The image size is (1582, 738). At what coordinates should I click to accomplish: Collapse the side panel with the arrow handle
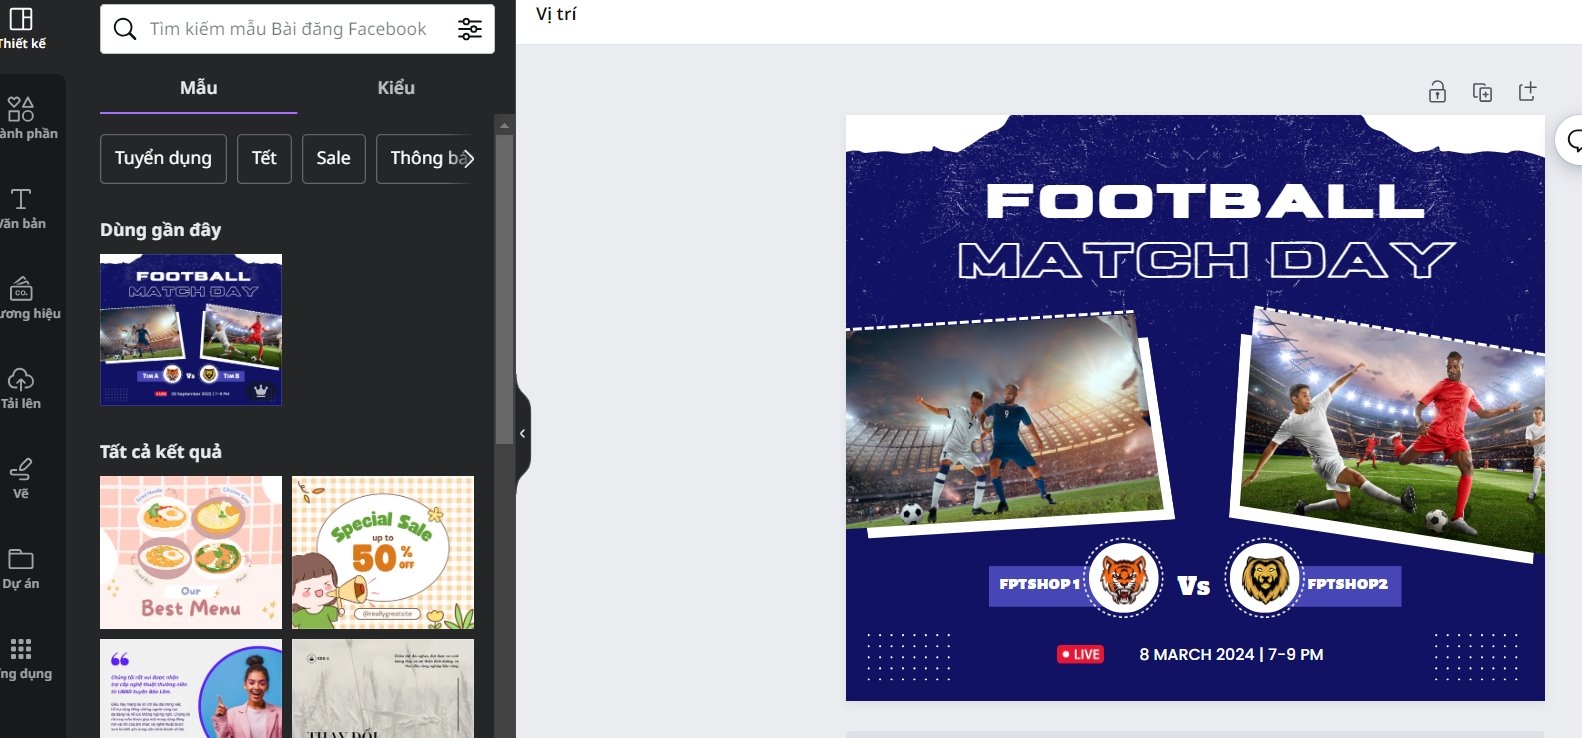(x=523, y=434)
